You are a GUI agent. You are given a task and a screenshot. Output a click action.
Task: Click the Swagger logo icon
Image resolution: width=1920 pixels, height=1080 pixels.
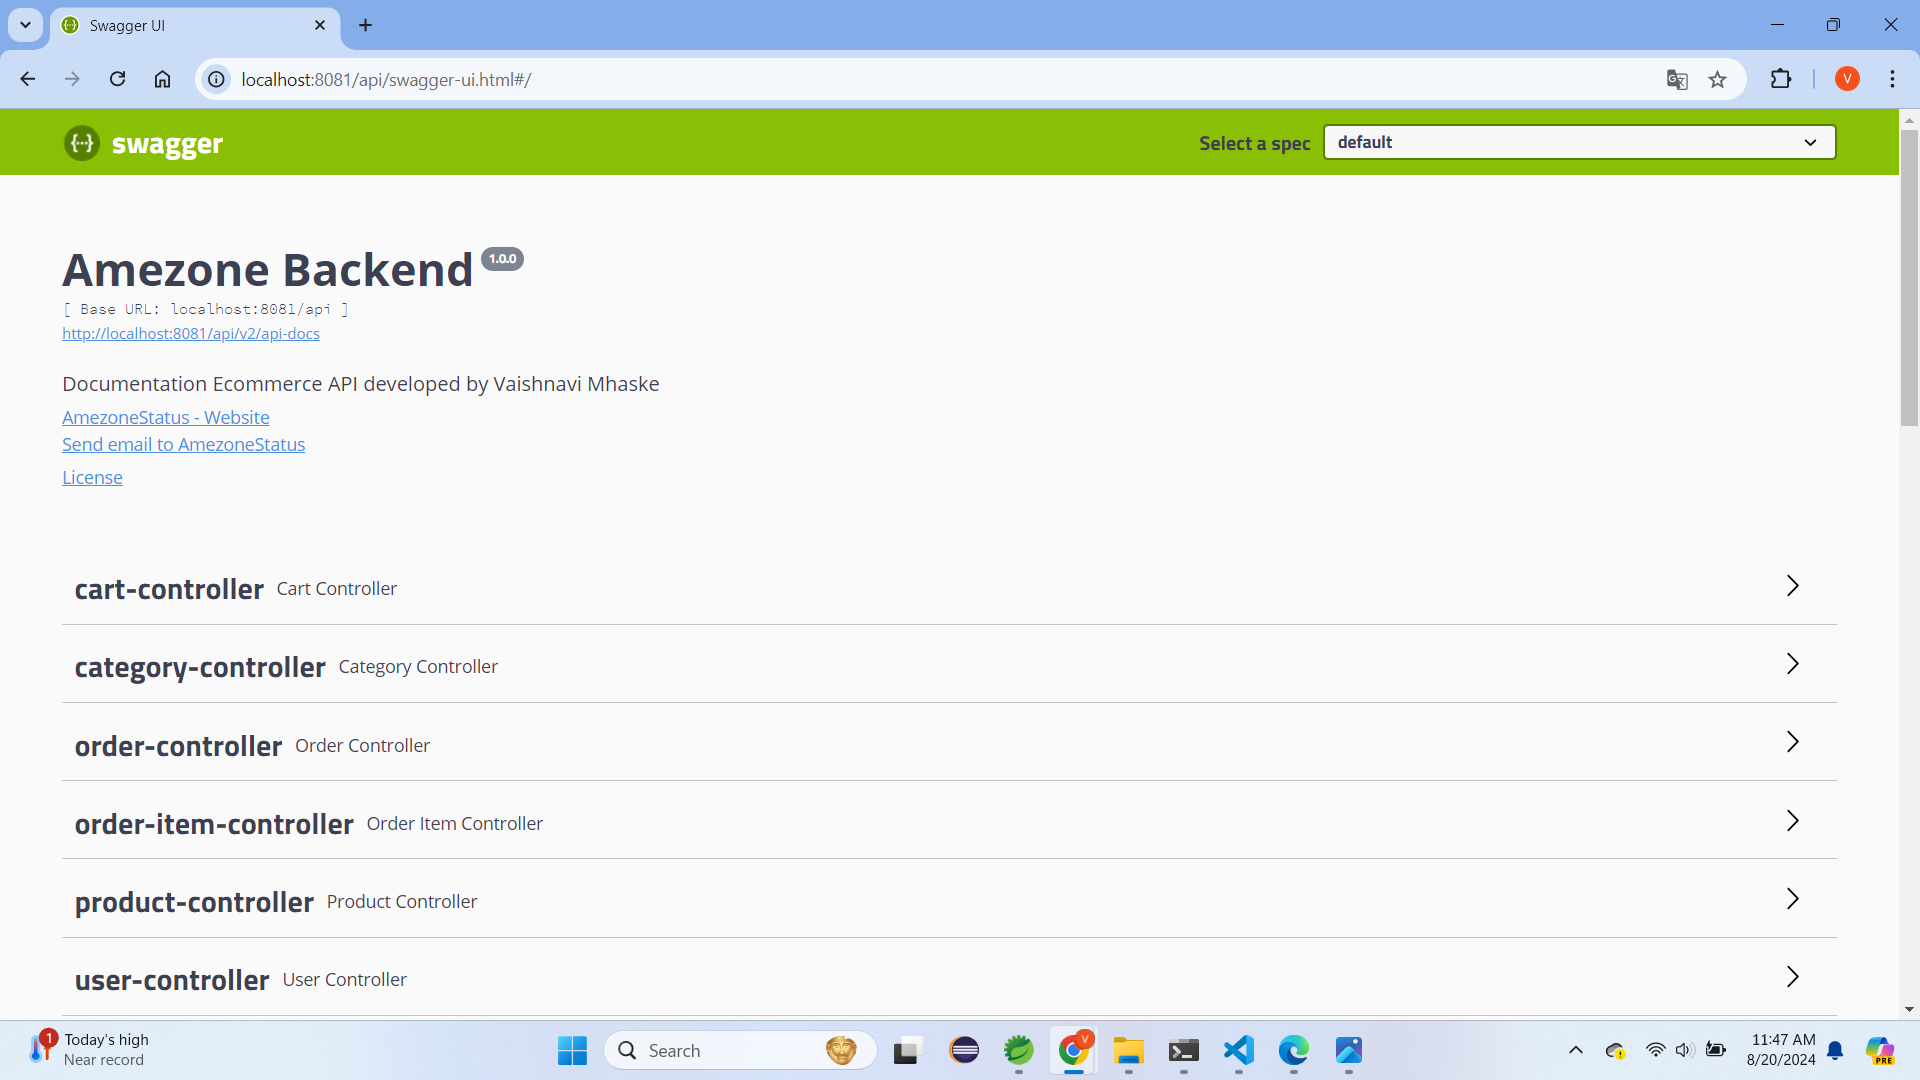coord(82,143)
